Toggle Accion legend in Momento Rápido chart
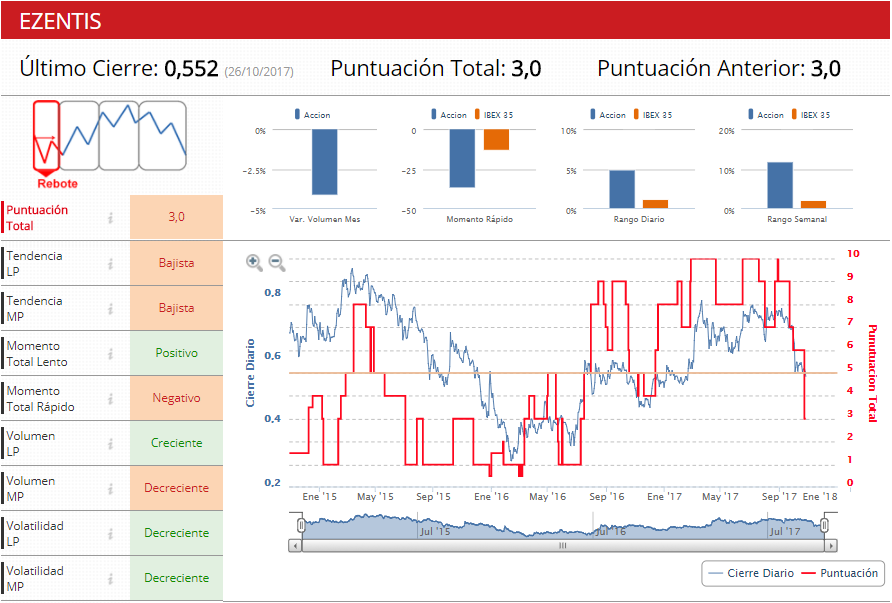The height and width of the screenshot is (603, 892). pyautogui.click(x=449, y=115)
